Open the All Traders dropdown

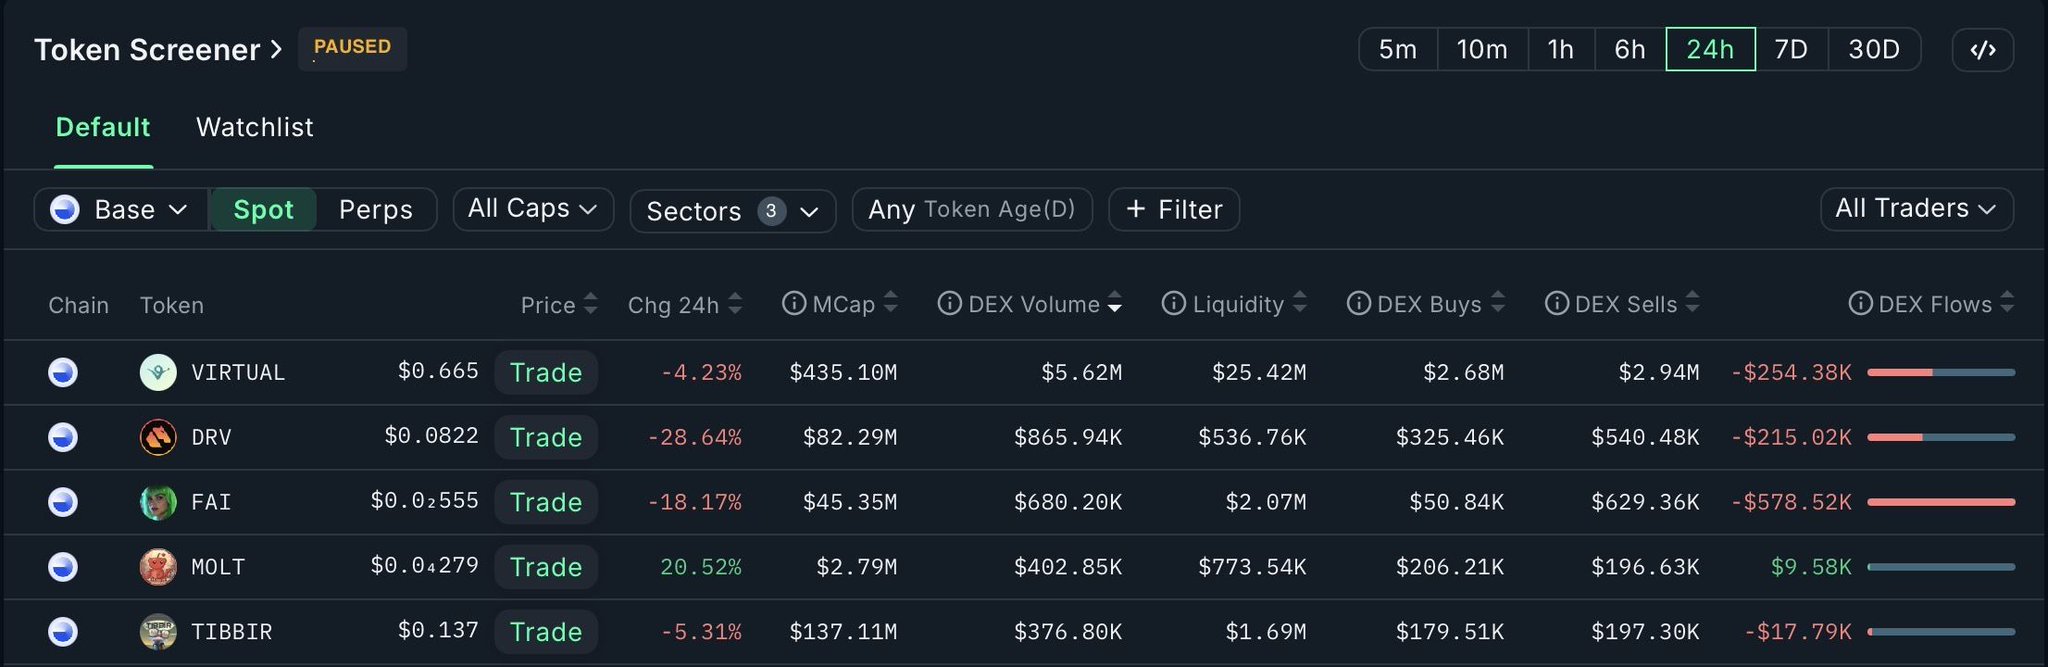(1915, 208)
